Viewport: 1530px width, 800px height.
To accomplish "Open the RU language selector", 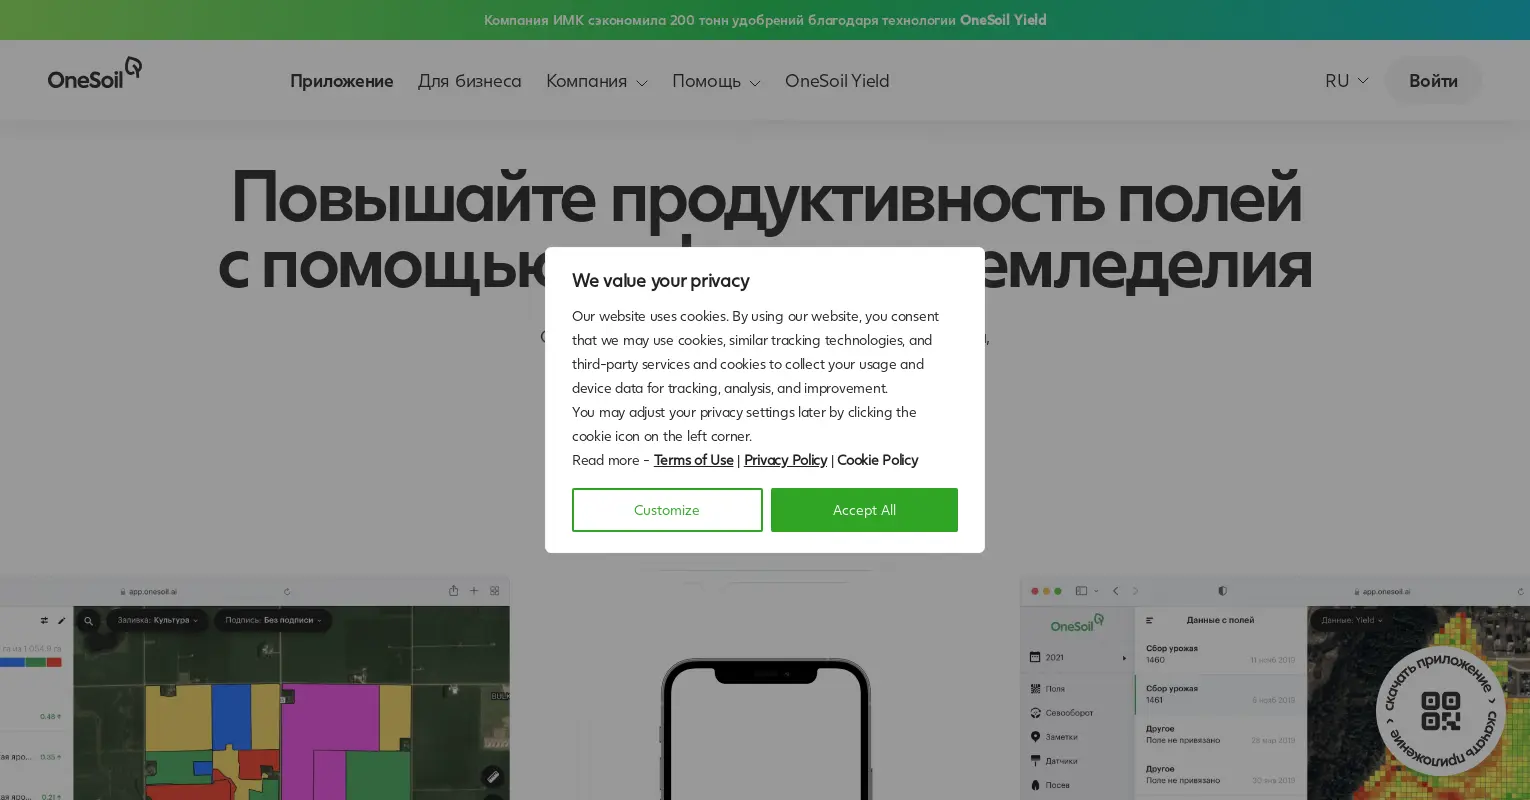I will pyautogui.click(x=1346, y=81).
